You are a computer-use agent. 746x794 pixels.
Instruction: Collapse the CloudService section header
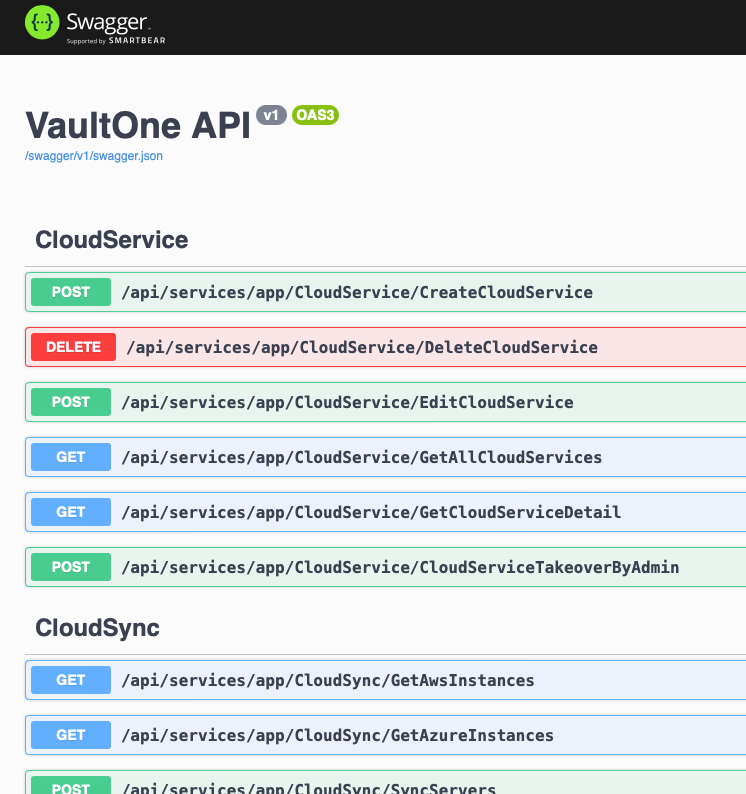click(x=112, y=240)
